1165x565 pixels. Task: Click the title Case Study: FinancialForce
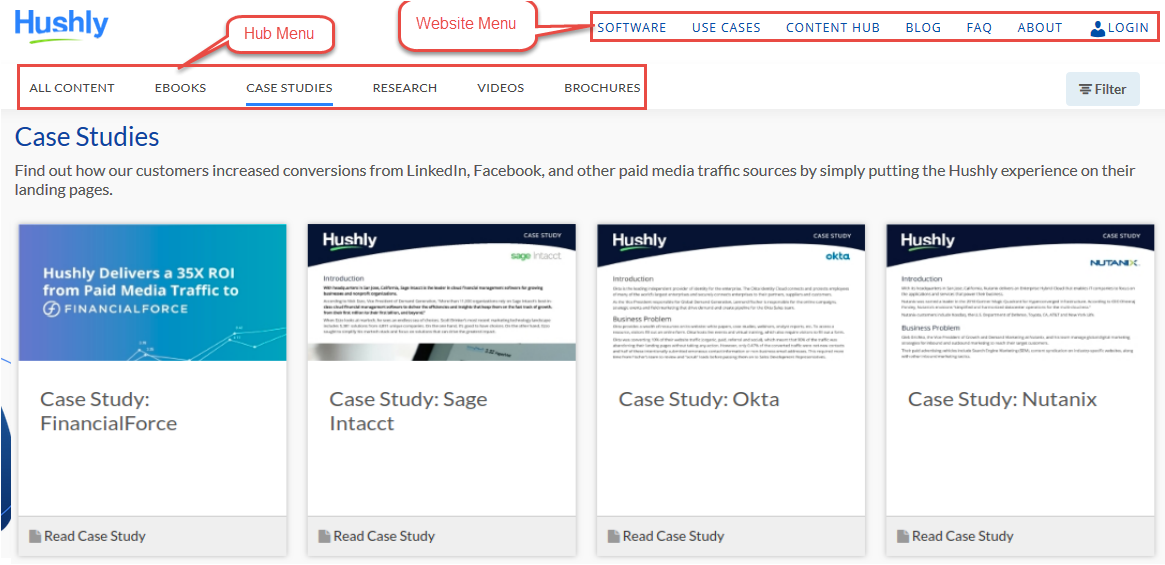[108, 411]
